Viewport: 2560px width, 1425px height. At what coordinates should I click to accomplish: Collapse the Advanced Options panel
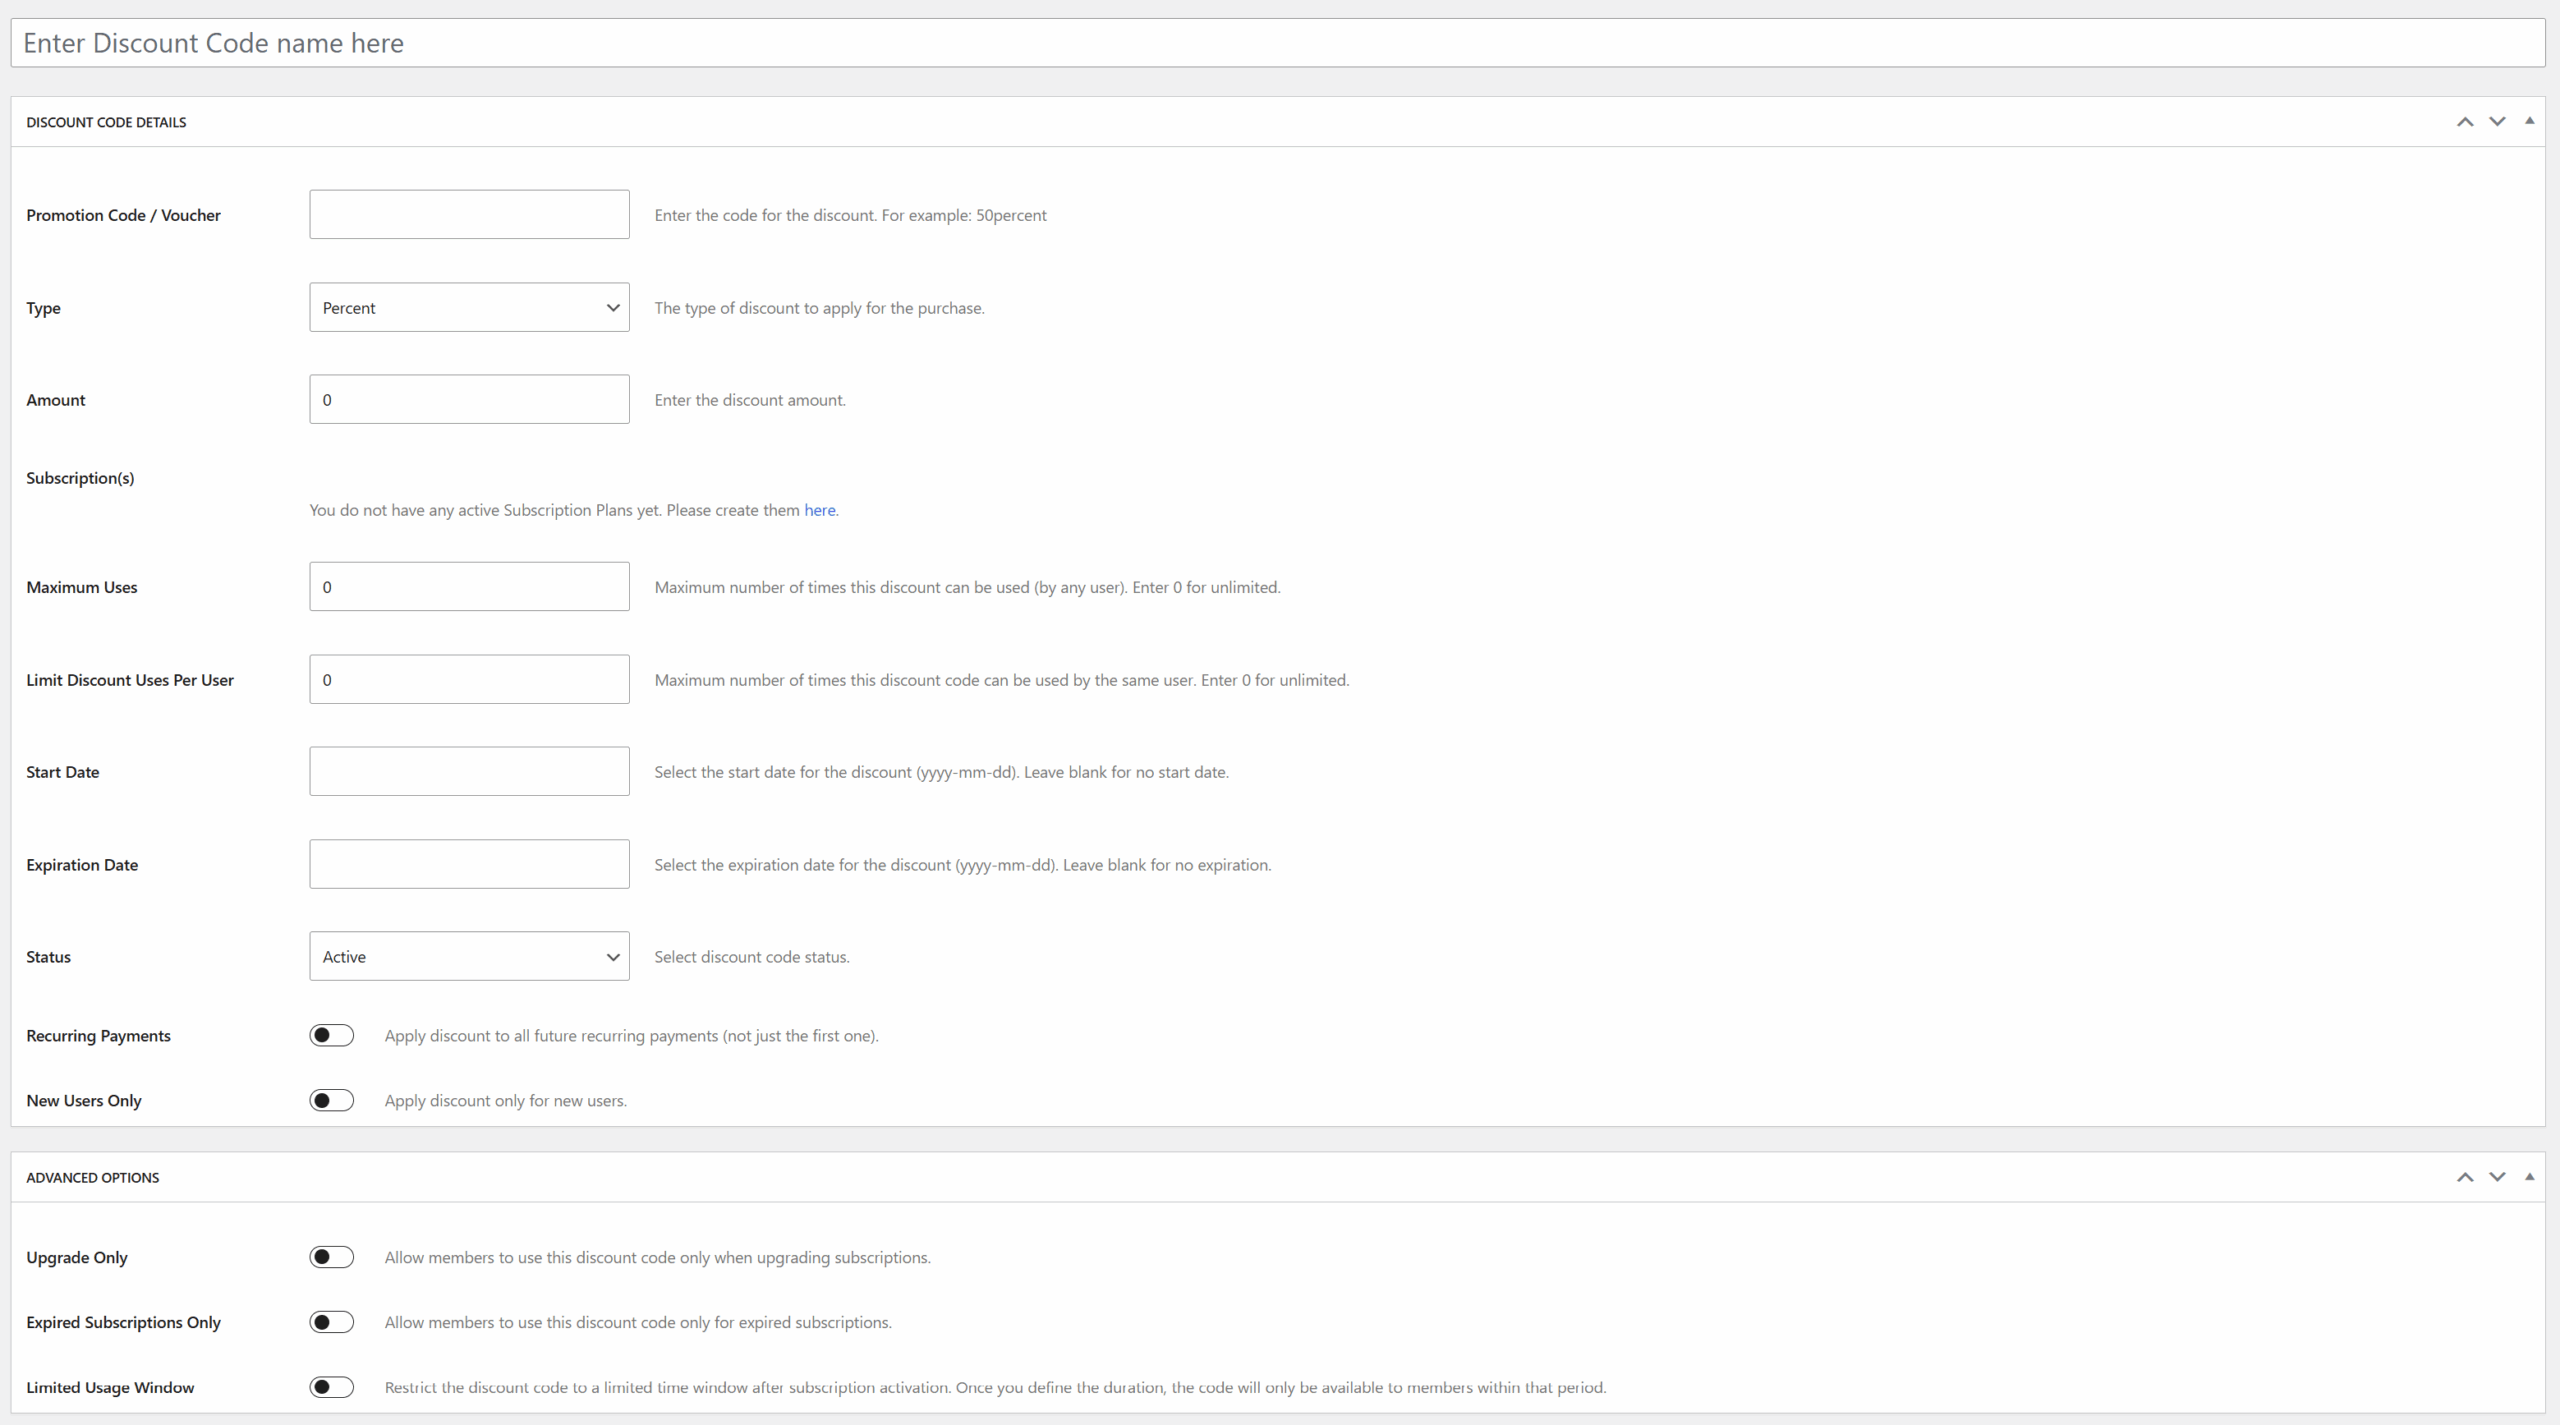click(x=2529, y=1177)
